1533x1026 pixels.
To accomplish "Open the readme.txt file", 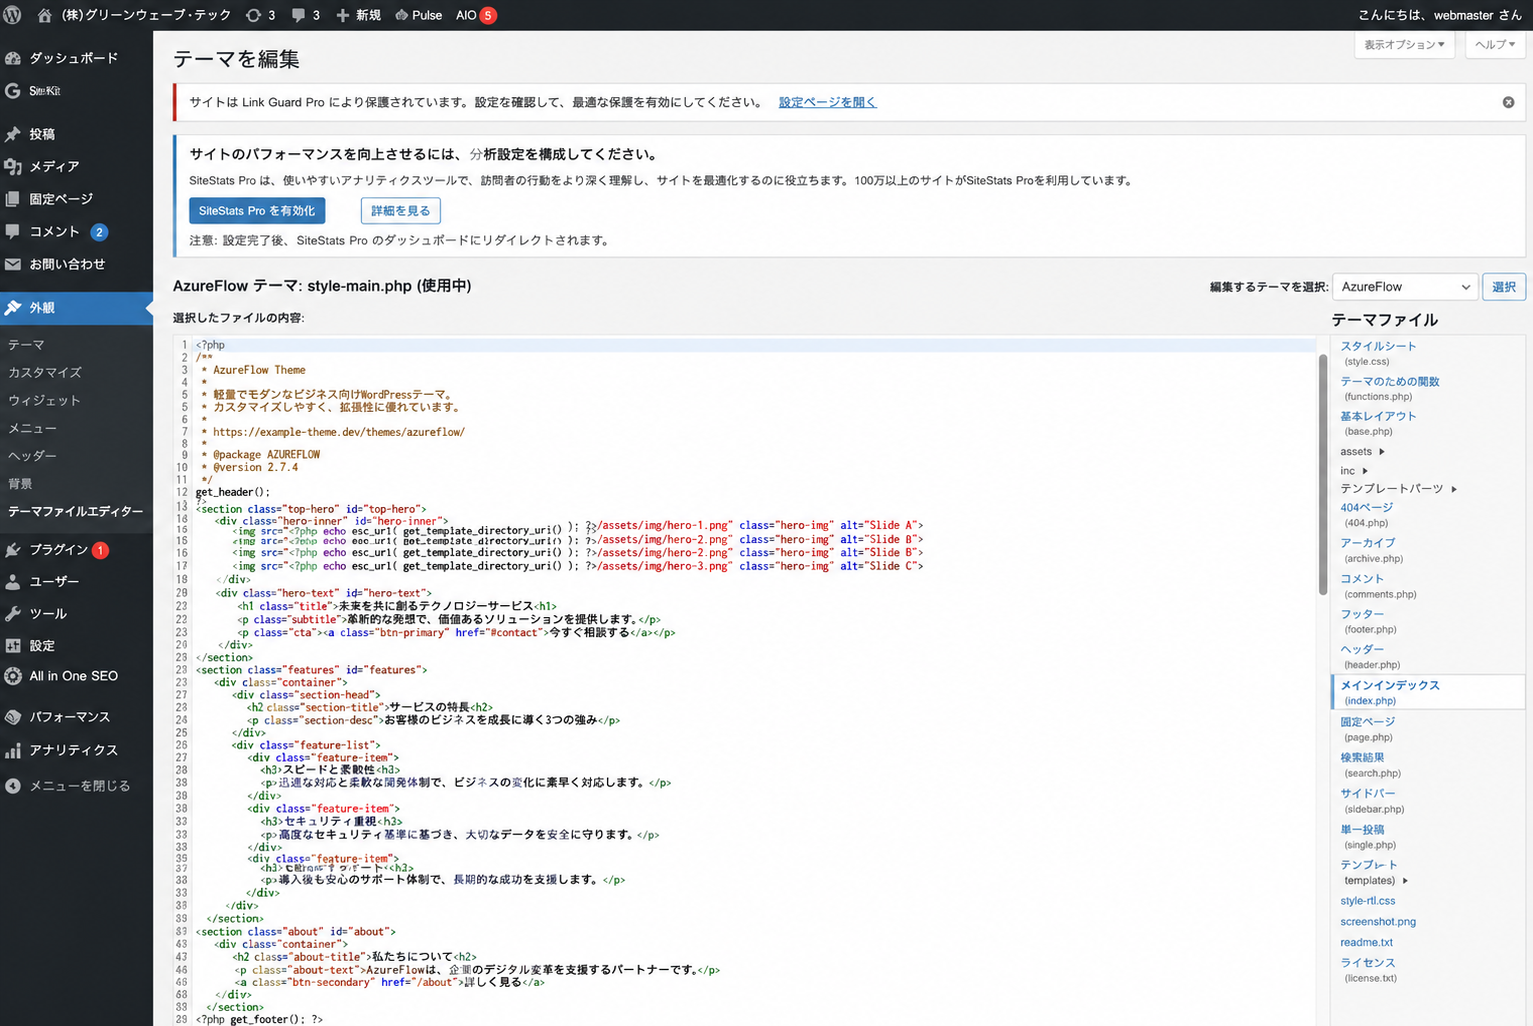I will pos(1366,942).
